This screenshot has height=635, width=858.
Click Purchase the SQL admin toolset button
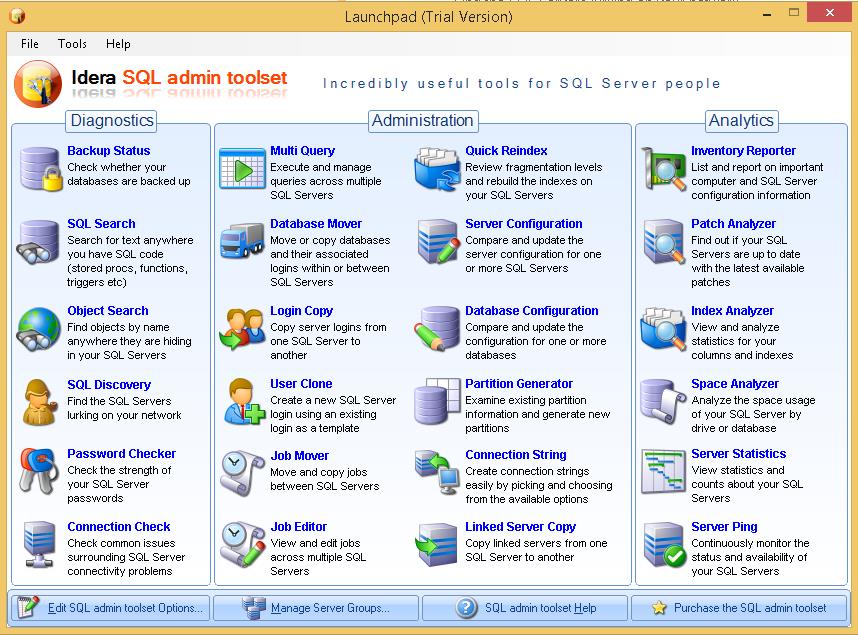coord(739,608)
